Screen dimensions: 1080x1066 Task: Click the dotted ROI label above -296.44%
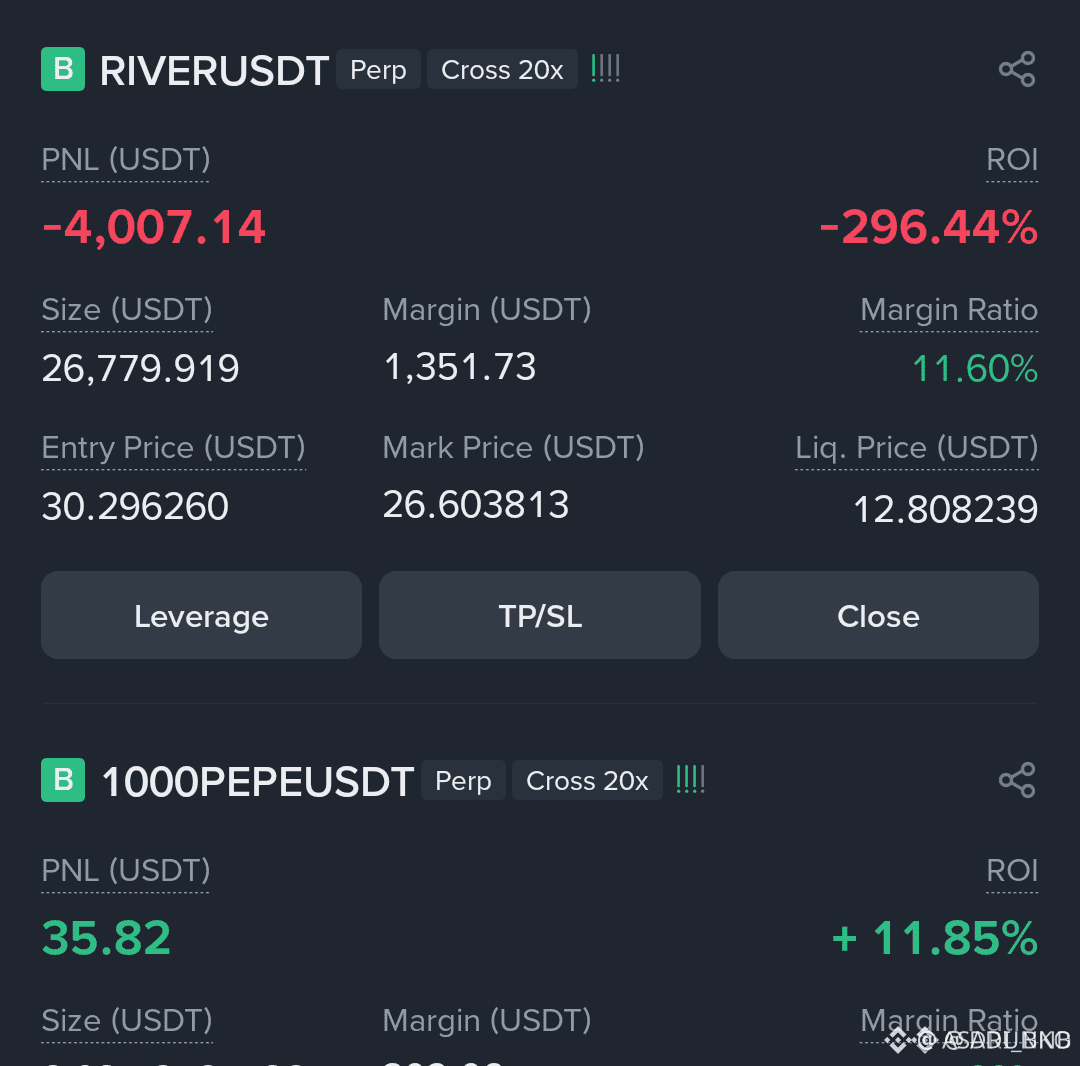coord(1012,160)
